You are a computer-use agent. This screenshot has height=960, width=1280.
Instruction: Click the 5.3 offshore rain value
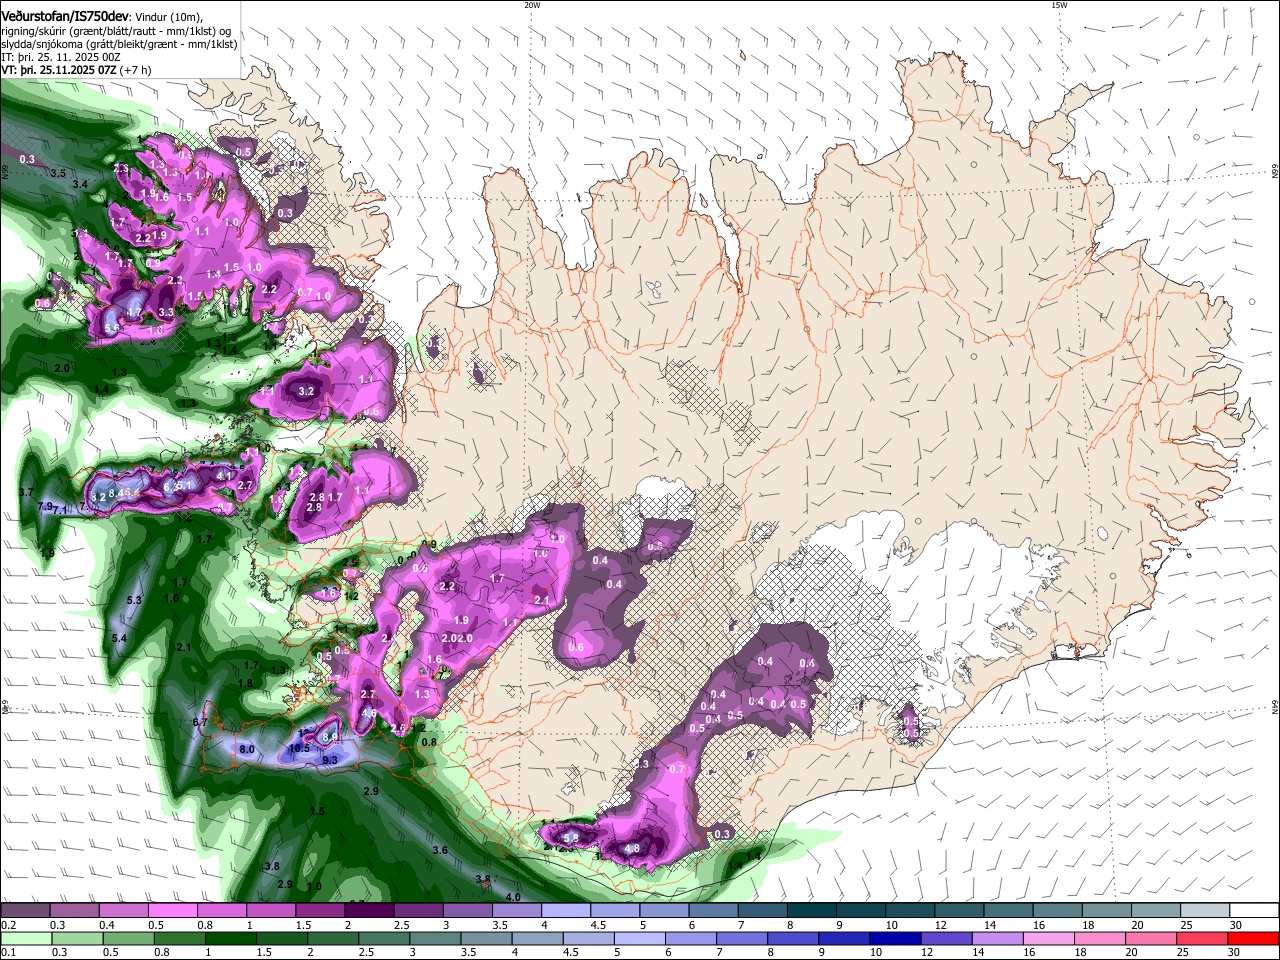pos(135,600)
